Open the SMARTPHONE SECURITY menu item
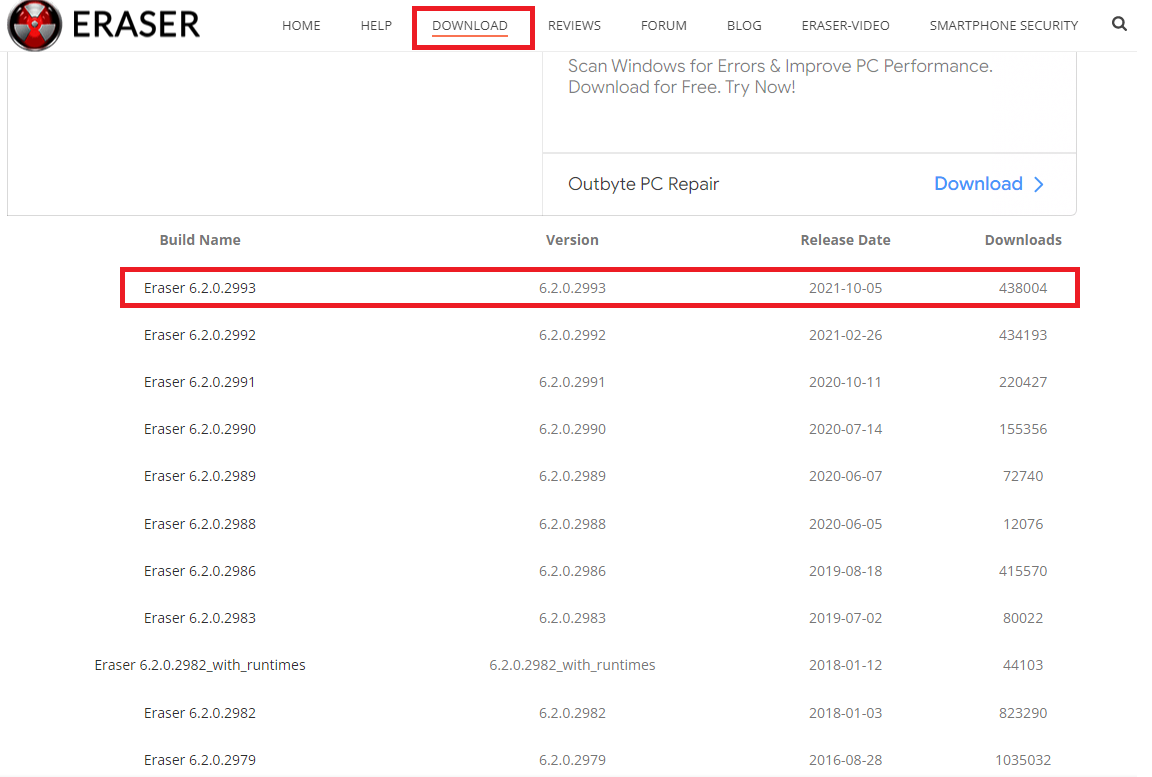This screenshot has width=1152, height=777. pyautogui.click(x=1004, y=26)
